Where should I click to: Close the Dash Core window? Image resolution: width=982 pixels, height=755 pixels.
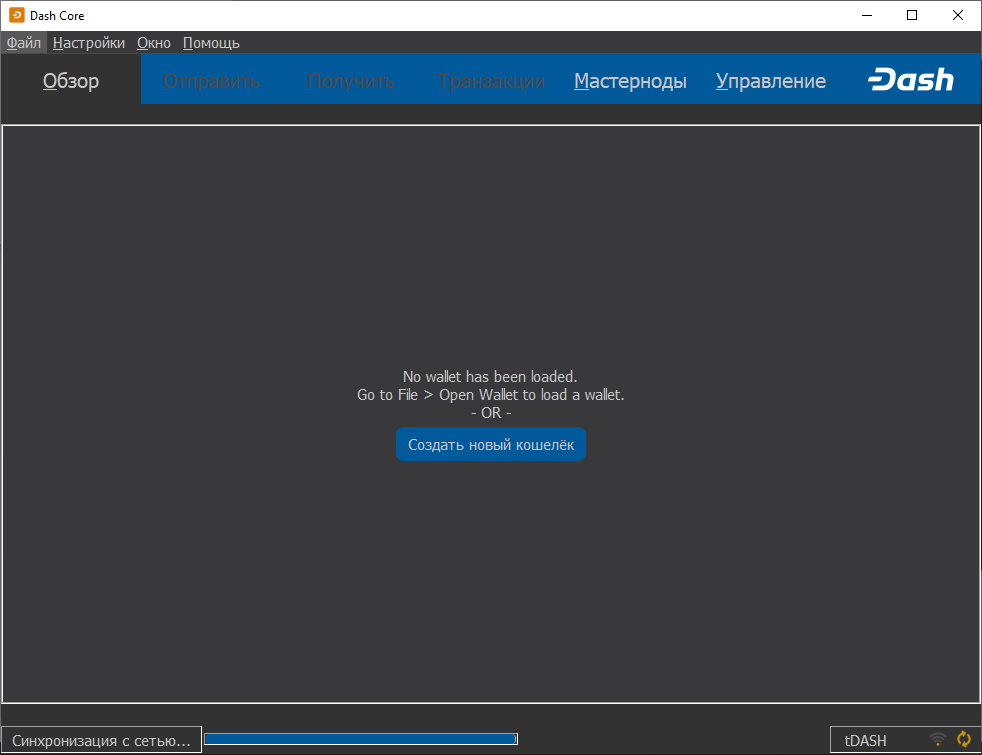click(958, 15)
